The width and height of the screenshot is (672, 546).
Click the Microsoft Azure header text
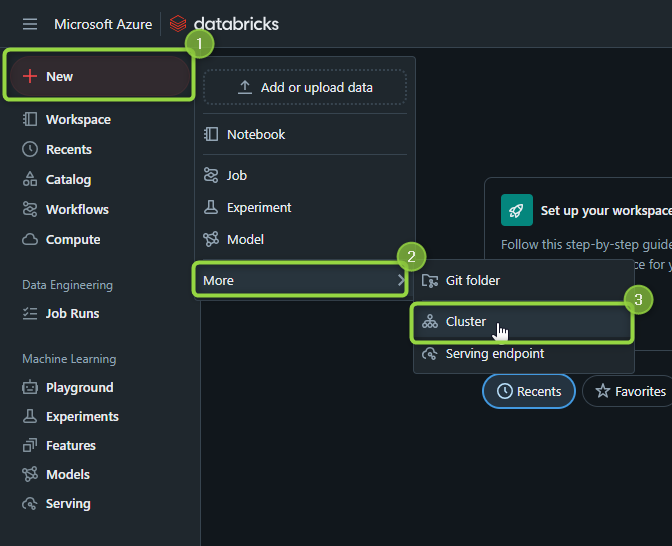pyautogui.click(x=103, y=24)
